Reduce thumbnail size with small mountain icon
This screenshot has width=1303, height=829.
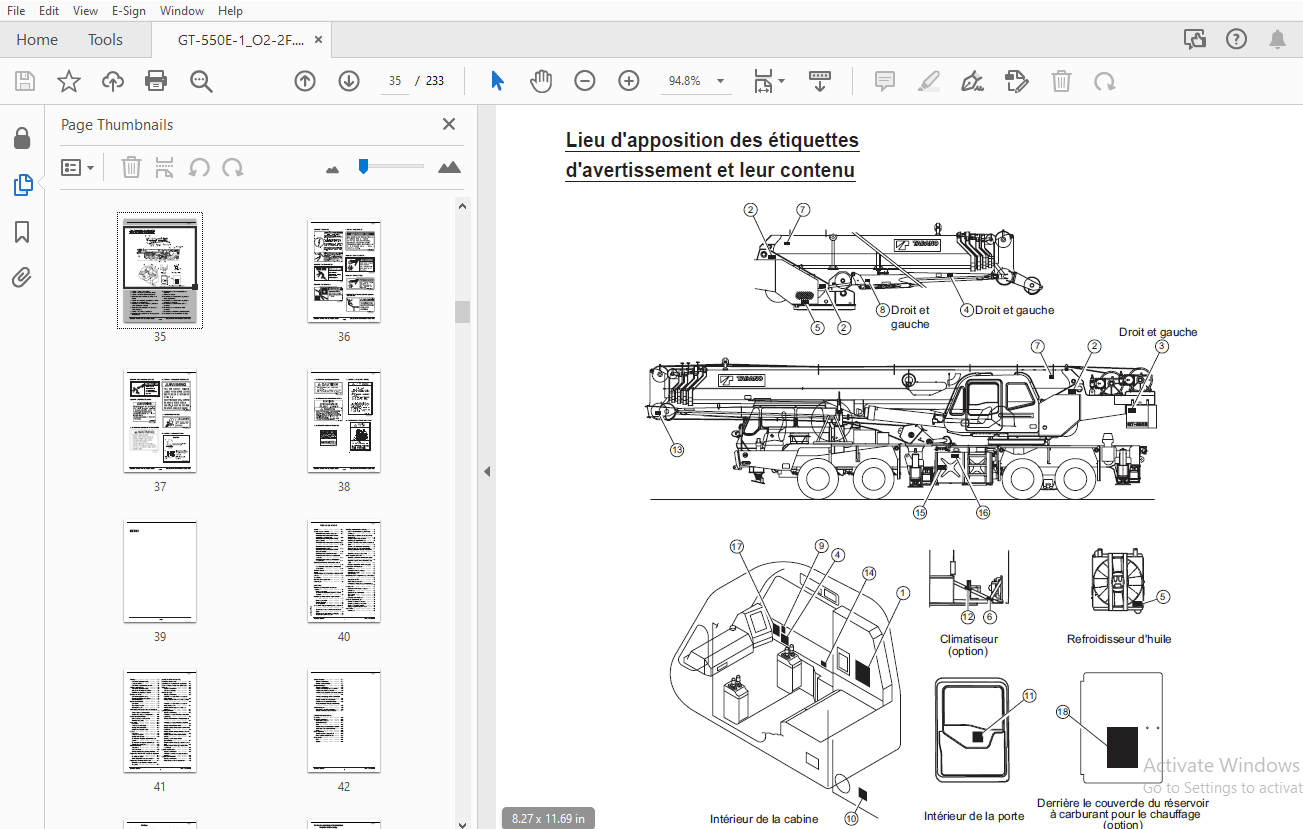pyautogui.click(x=333, y=169)
